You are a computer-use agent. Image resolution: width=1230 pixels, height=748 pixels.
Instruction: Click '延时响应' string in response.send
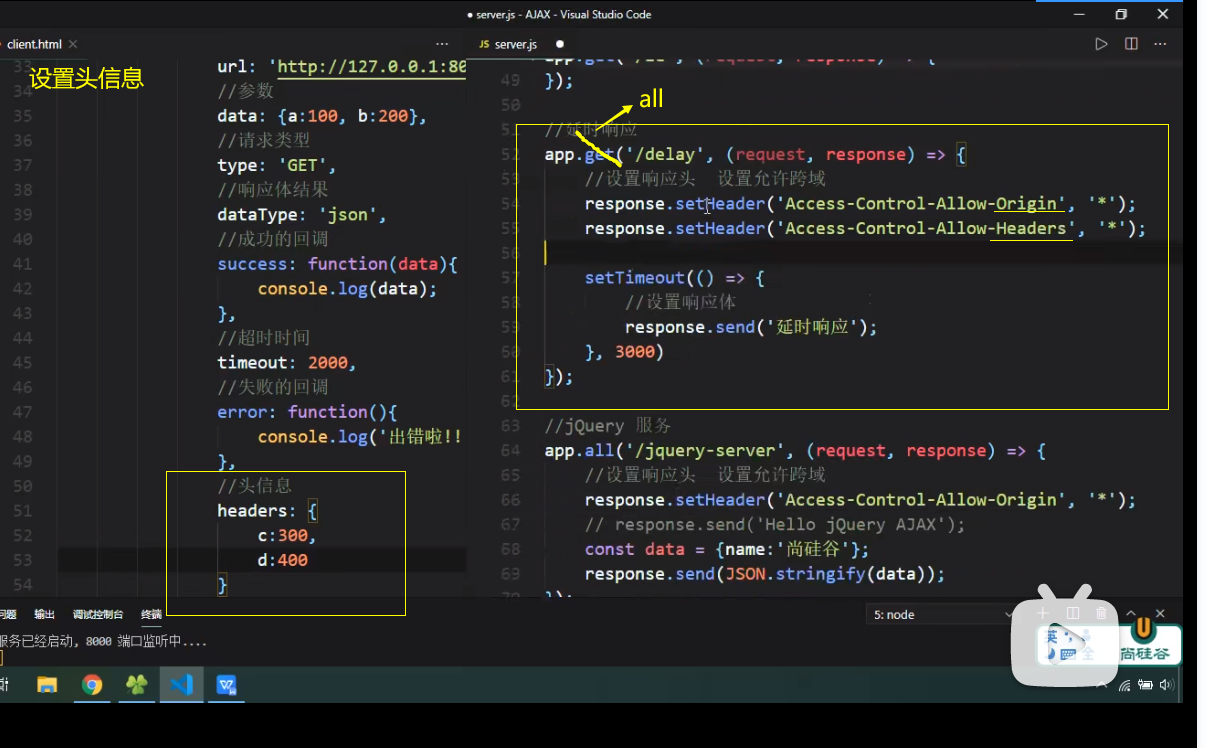pos(812,327)
